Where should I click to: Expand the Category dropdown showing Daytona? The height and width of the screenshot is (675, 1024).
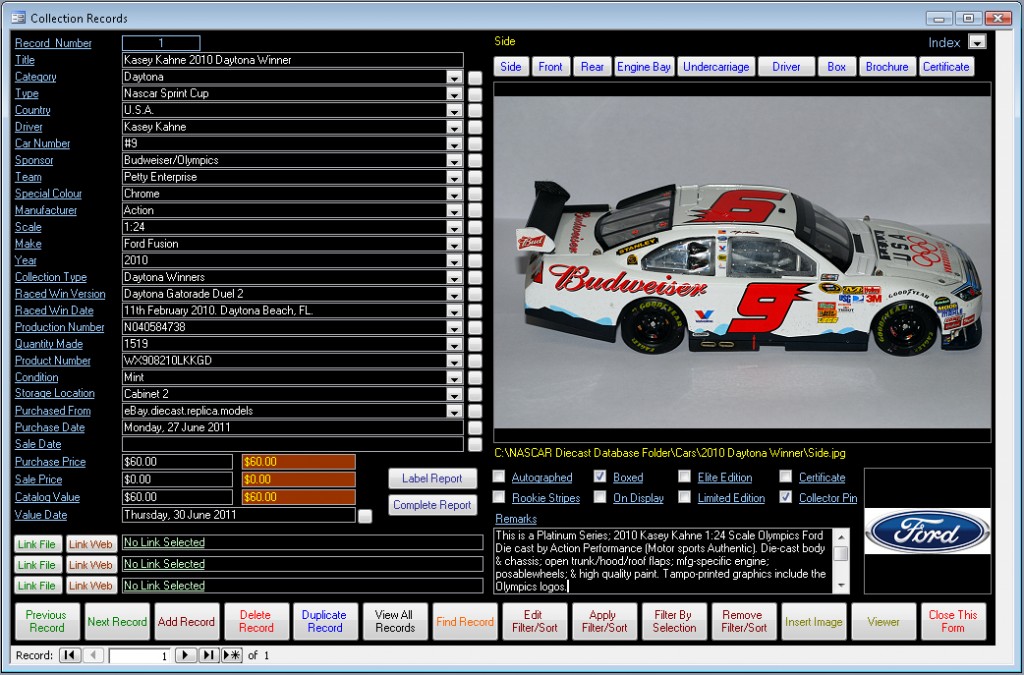(x=455, y=77)
